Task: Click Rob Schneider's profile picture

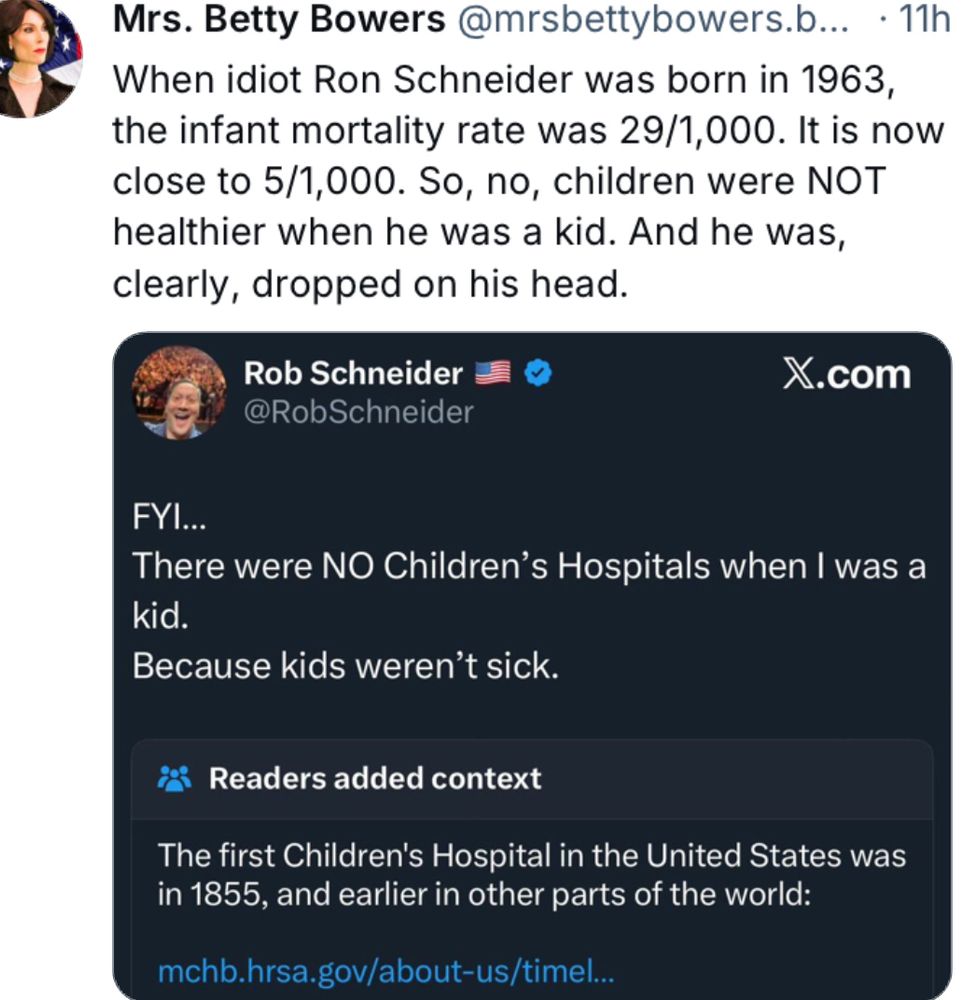Action: (x=179, y=392)
